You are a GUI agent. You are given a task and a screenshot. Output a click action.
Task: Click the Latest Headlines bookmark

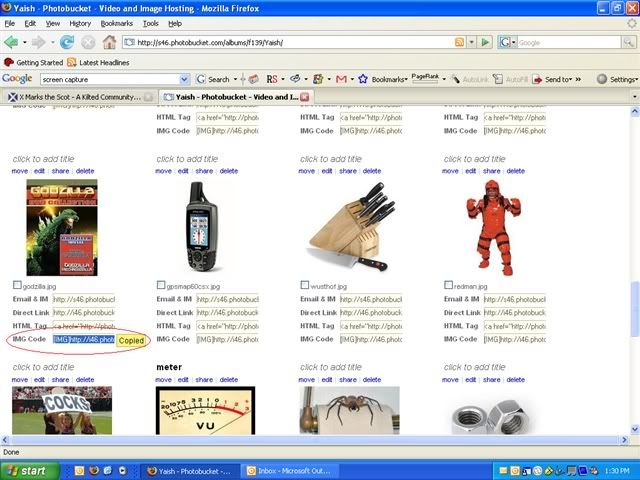98,62
